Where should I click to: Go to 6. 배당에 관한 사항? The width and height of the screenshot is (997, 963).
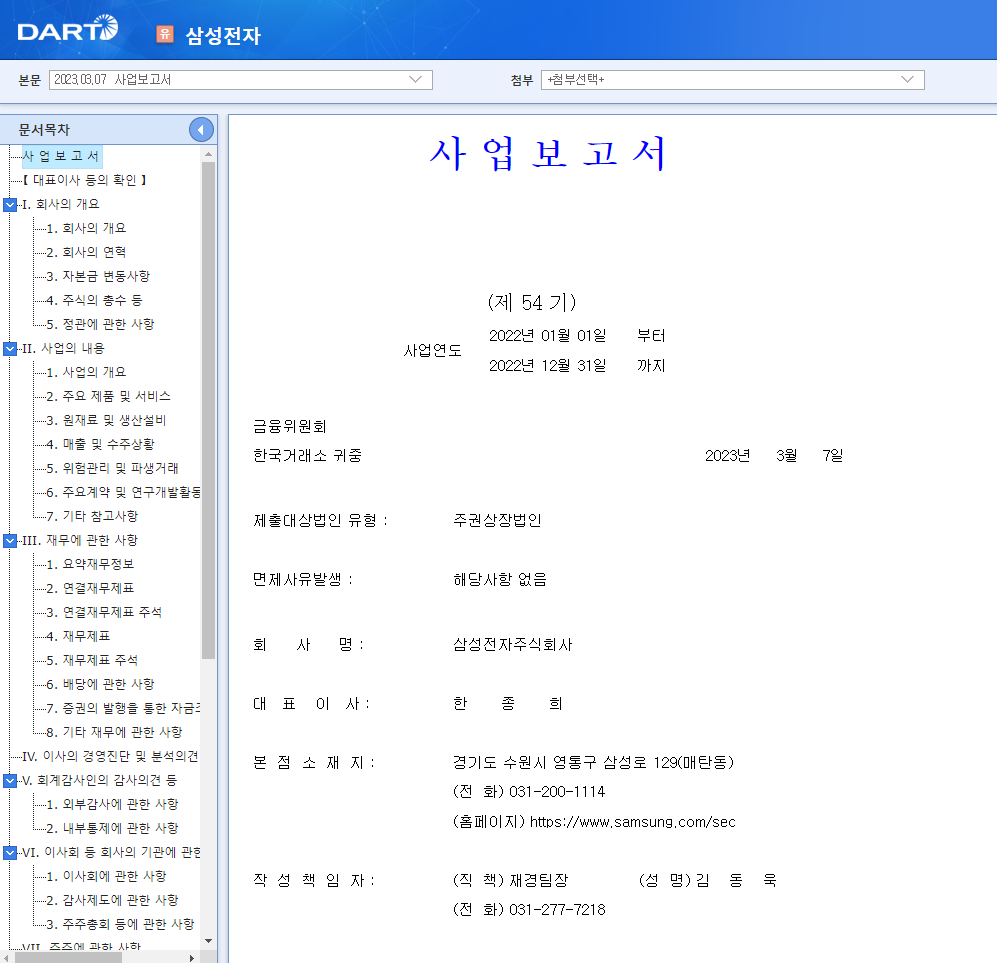(100, 685)
